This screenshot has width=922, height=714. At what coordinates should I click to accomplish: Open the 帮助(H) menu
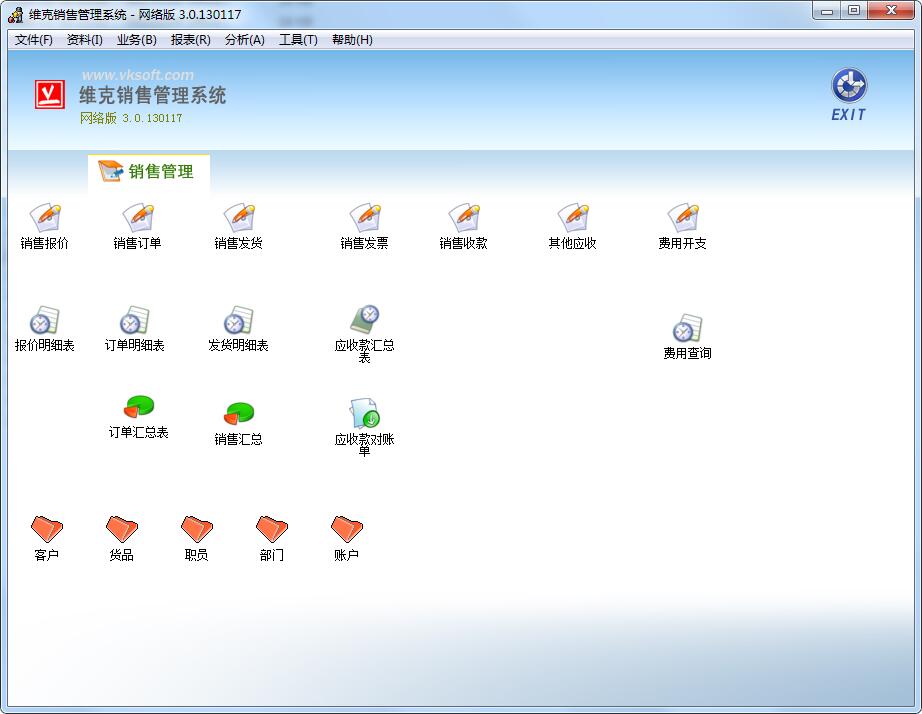point(352,39)
